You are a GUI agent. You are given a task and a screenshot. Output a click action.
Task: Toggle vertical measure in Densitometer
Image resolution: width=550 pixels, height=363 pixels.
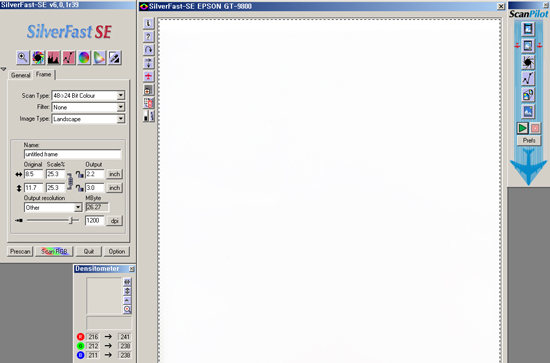(x=127, y=291)
